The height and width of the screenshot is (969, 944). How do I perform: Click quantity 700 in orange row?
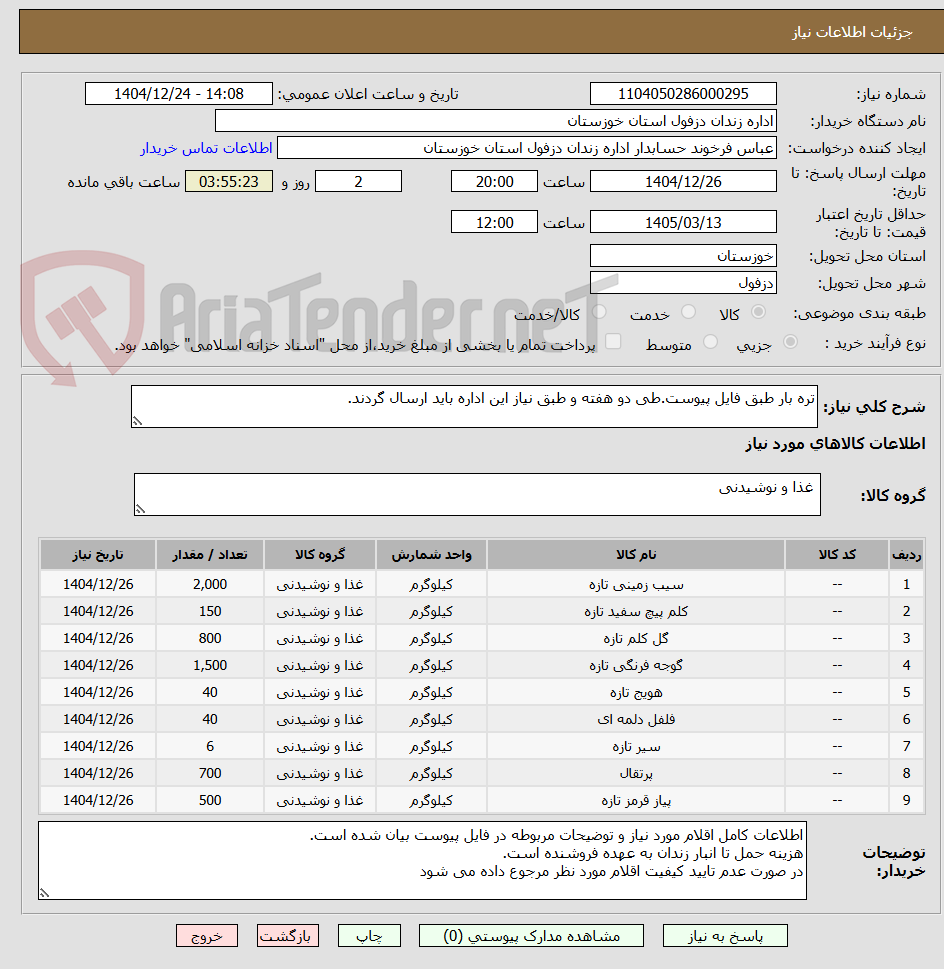pos(210,773)
